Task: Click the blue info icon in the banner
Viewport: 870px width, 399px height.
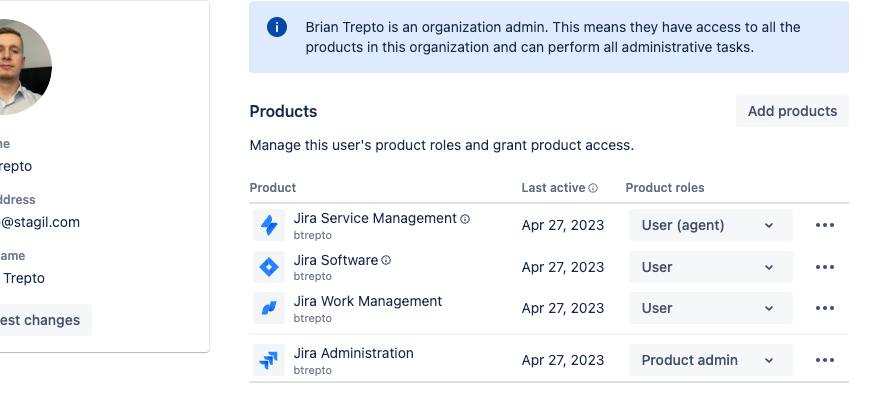Action: (277, 27)
